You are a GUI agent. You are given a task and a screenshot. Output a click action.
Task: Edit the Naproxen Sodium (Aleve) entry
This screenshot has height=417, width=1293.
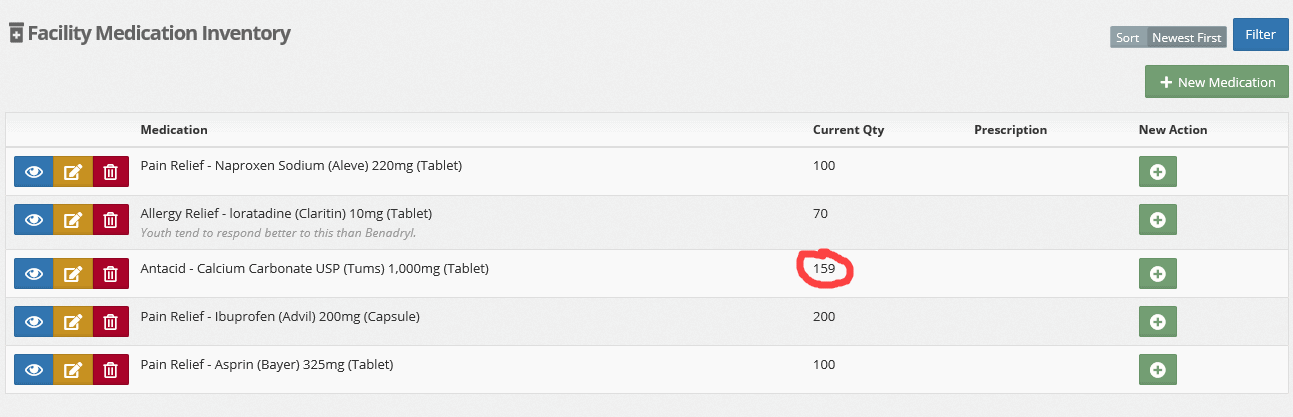coord(73,172)
